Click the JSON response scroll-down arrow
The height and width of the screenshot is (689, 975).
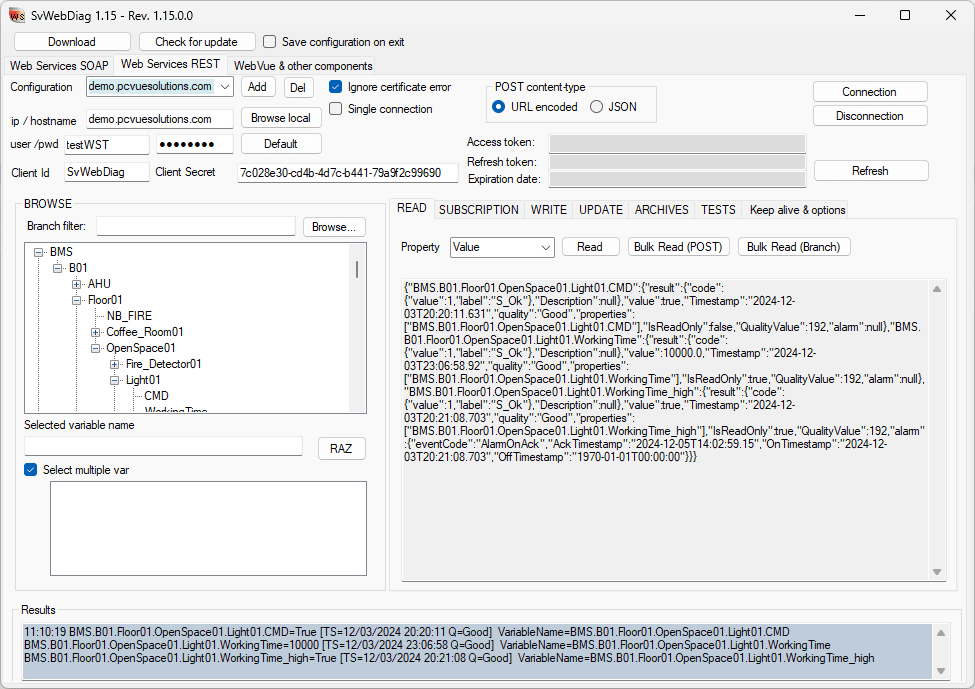(x=937, y=572)
